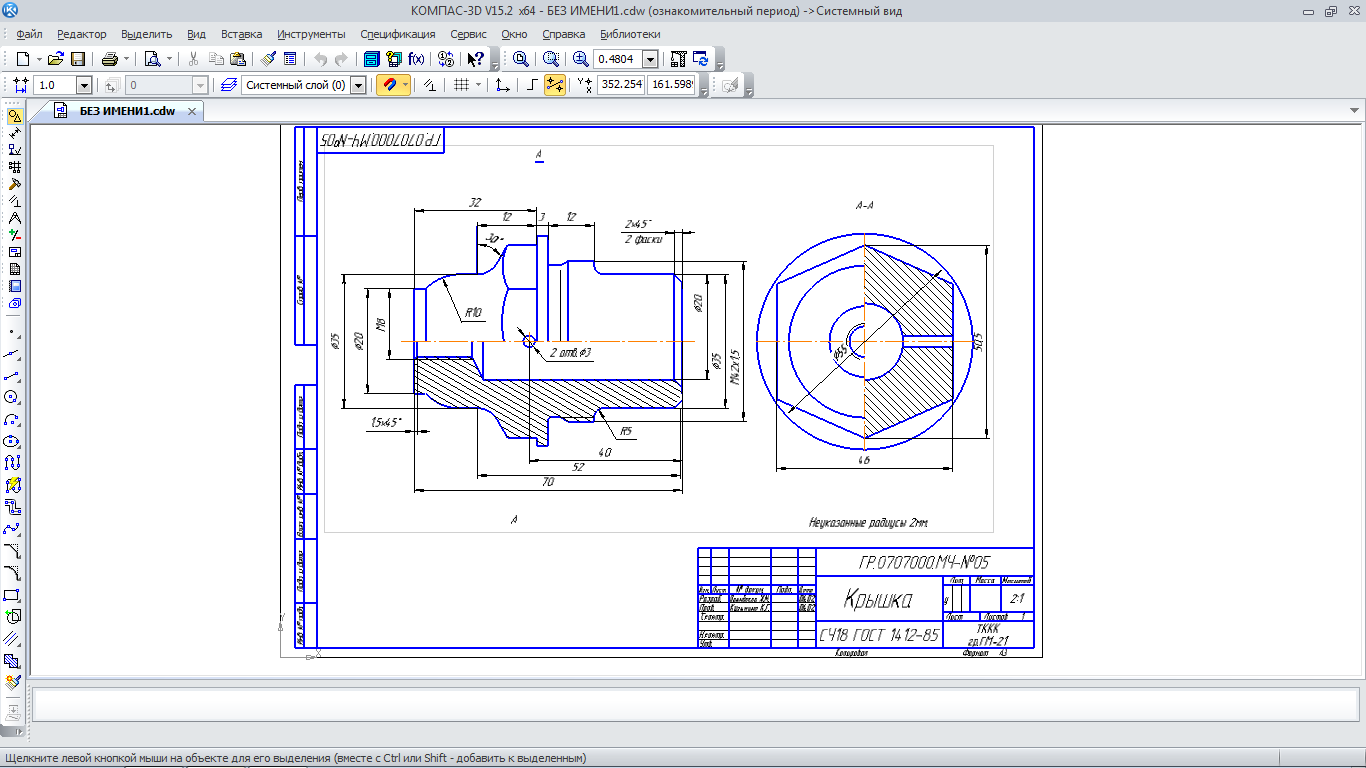This screenshot has width=1366, height=768.
Task: Open the variables f(x) panel
Action: click(416, 59)
